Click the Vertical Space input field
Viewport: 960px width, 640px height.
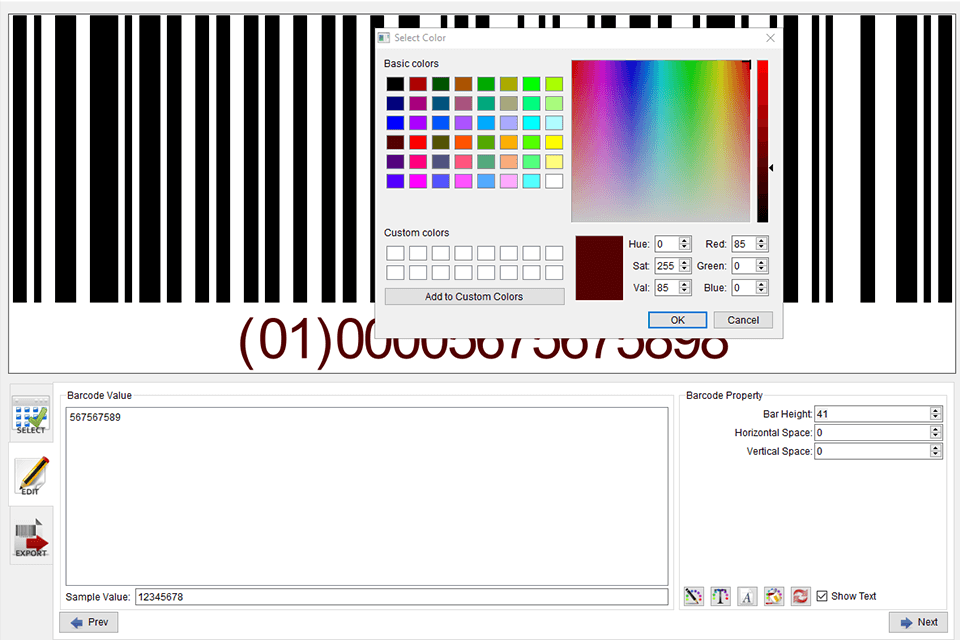tap(872, 451)
